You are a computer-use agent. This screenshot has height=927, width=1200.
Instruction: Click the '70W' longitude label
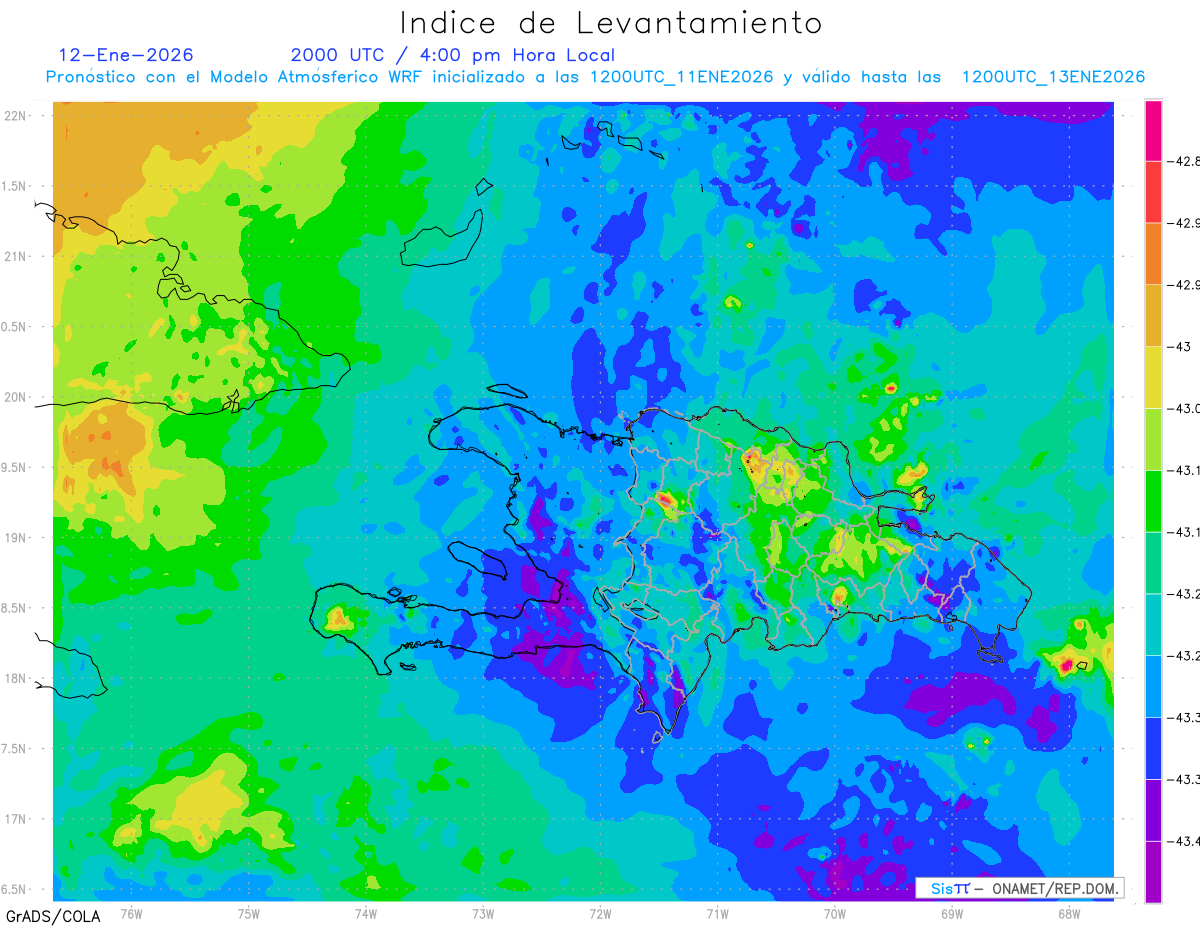[834, 913]
